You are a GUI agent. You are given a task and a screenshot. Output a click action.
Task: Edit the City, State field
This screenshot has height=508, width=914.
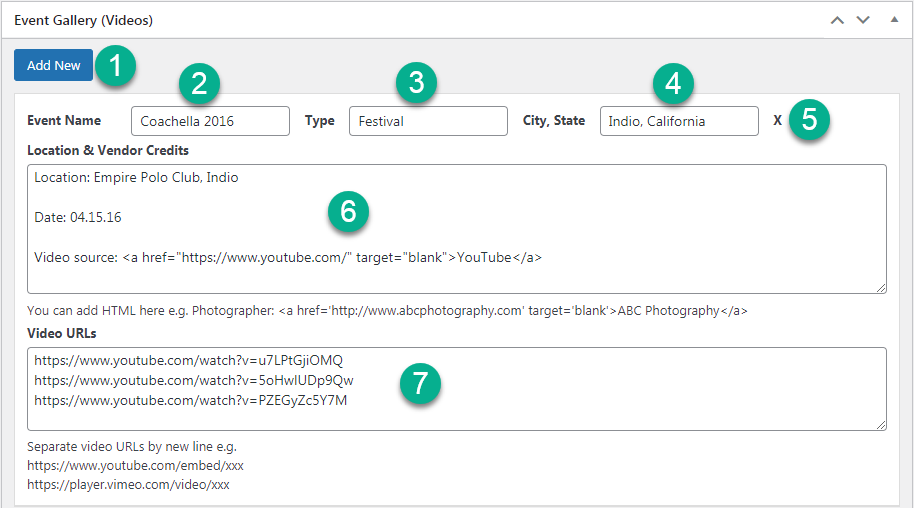pos(679,121)
